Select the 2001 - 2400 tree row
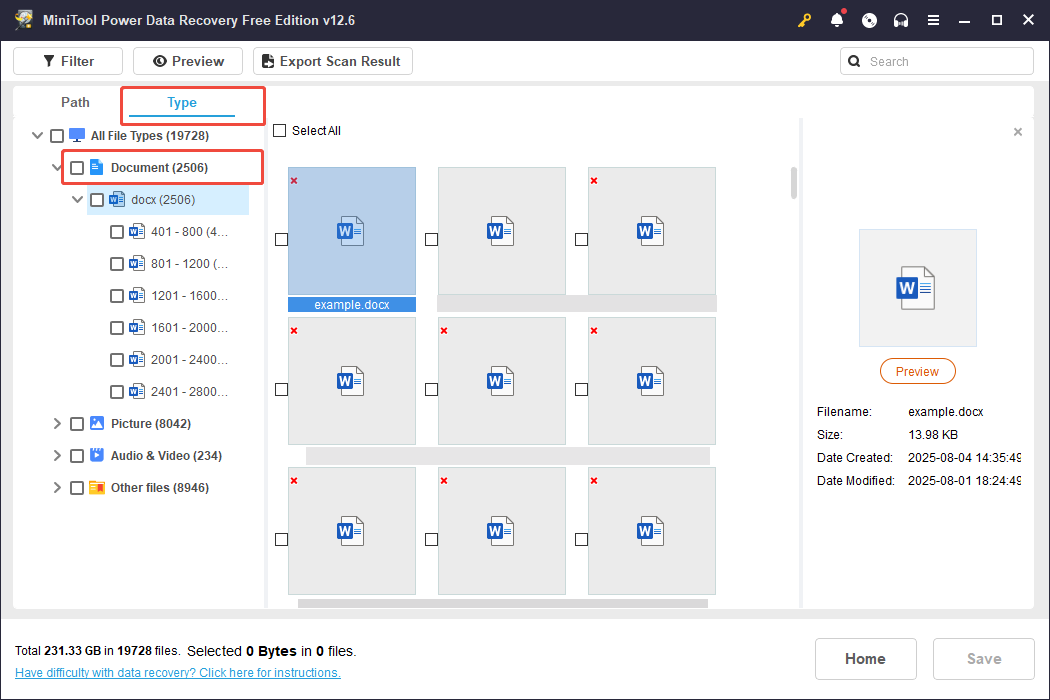Image resolution: width=1050 pixels, height=700 pixels. click(169, 360)
